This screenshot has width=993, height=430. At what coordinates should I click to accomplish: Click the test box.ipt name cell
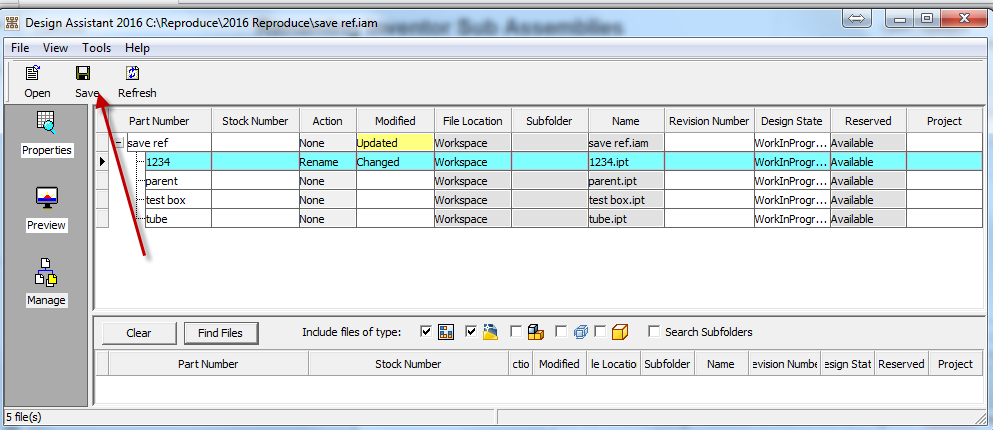pyautogui.click(x=626, y=200)
